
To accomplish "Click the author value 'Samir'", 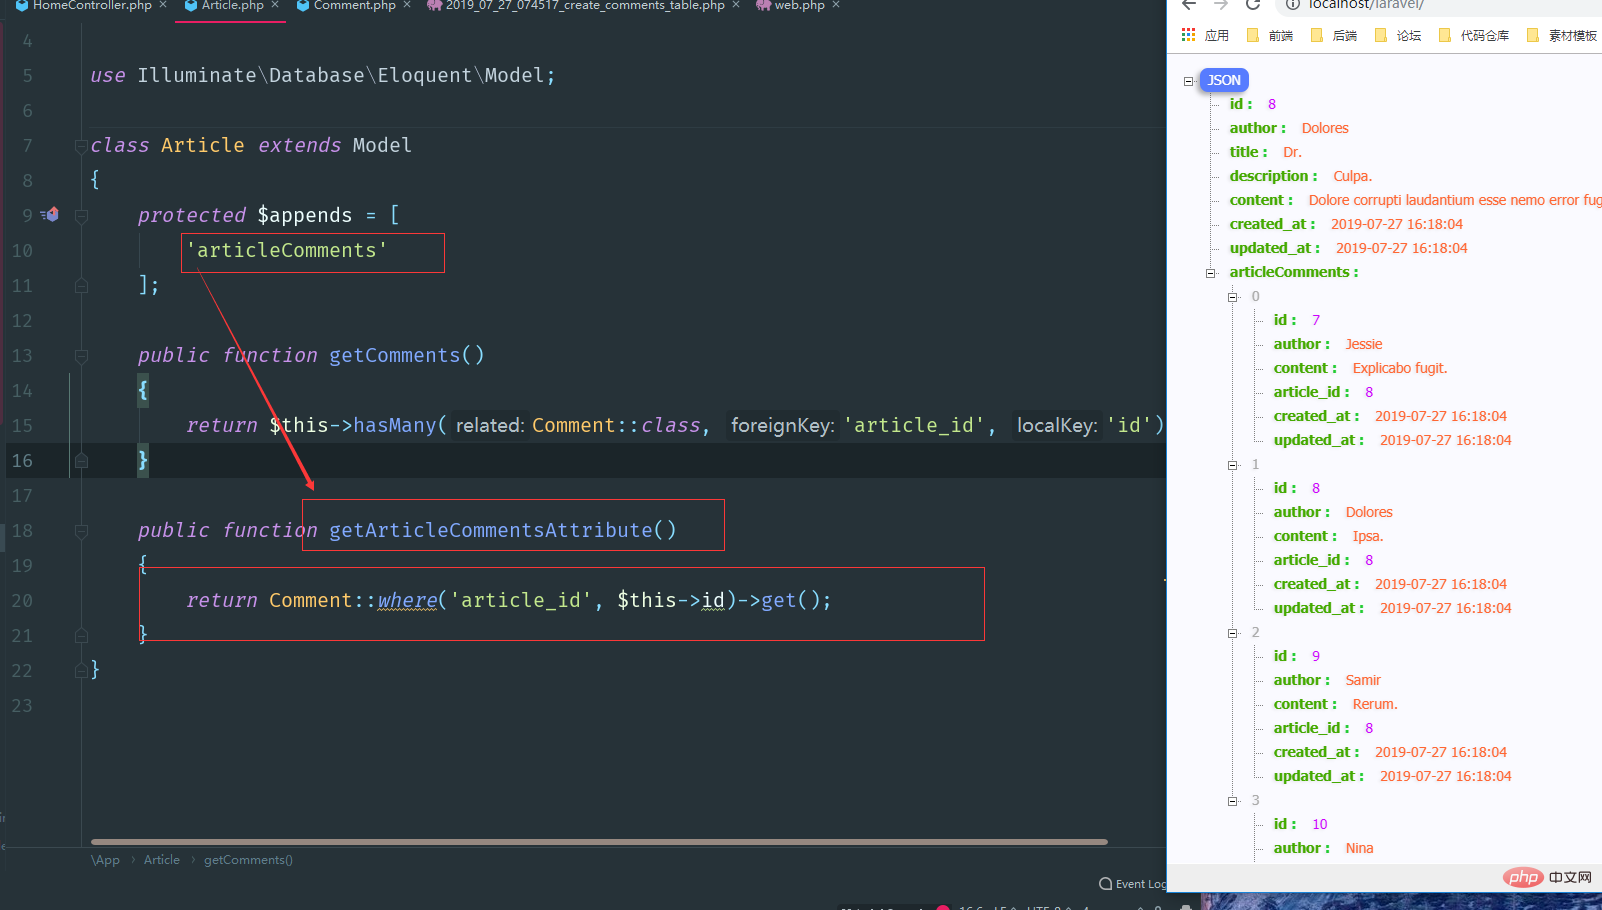I will click(1362, 680).
